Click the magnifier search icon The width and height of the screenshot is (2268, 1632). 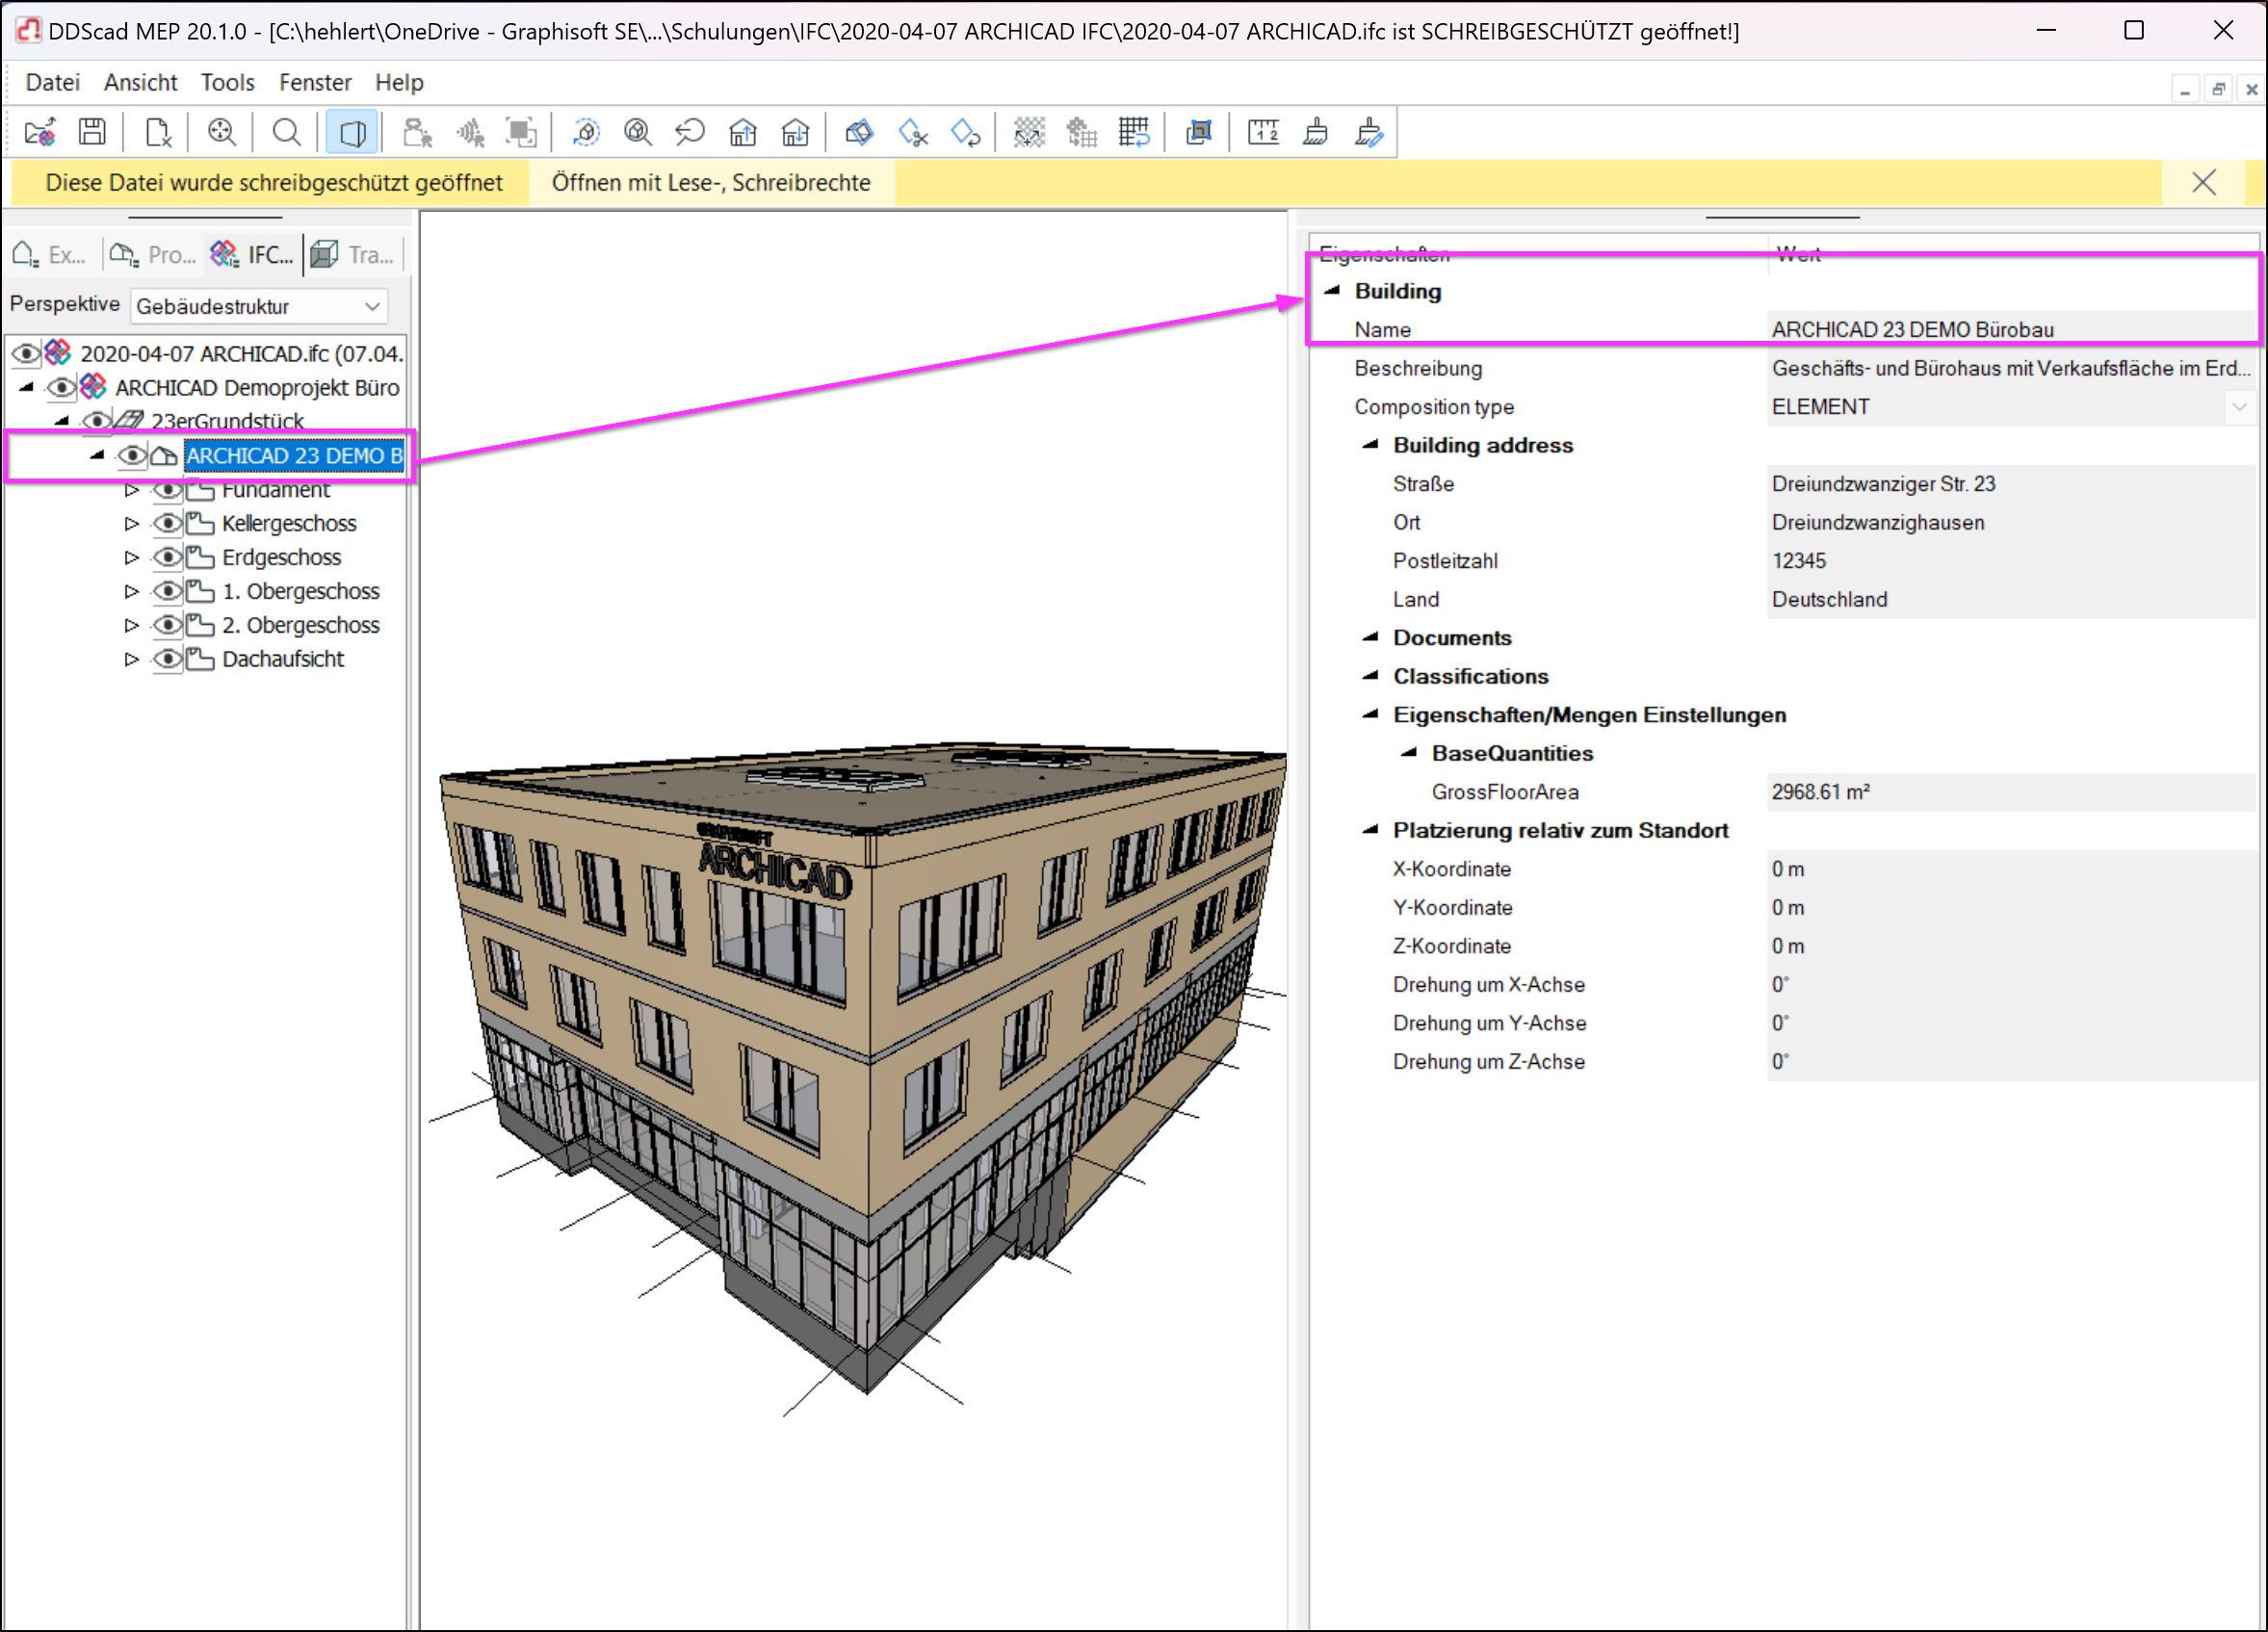[287, 132]
